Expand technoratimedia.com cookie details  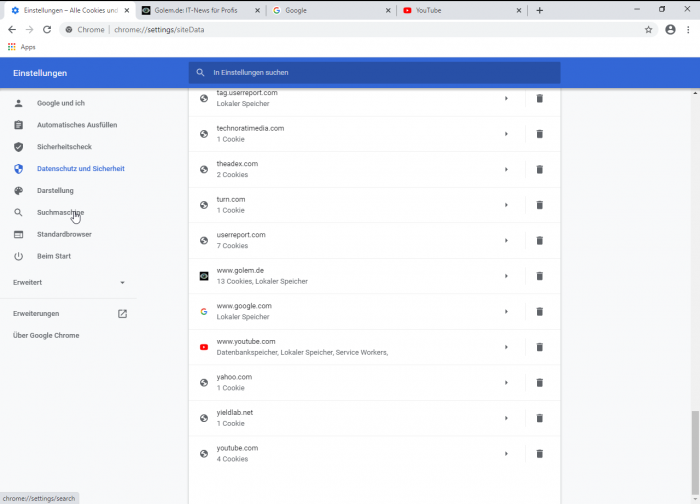tap(506, 134)
